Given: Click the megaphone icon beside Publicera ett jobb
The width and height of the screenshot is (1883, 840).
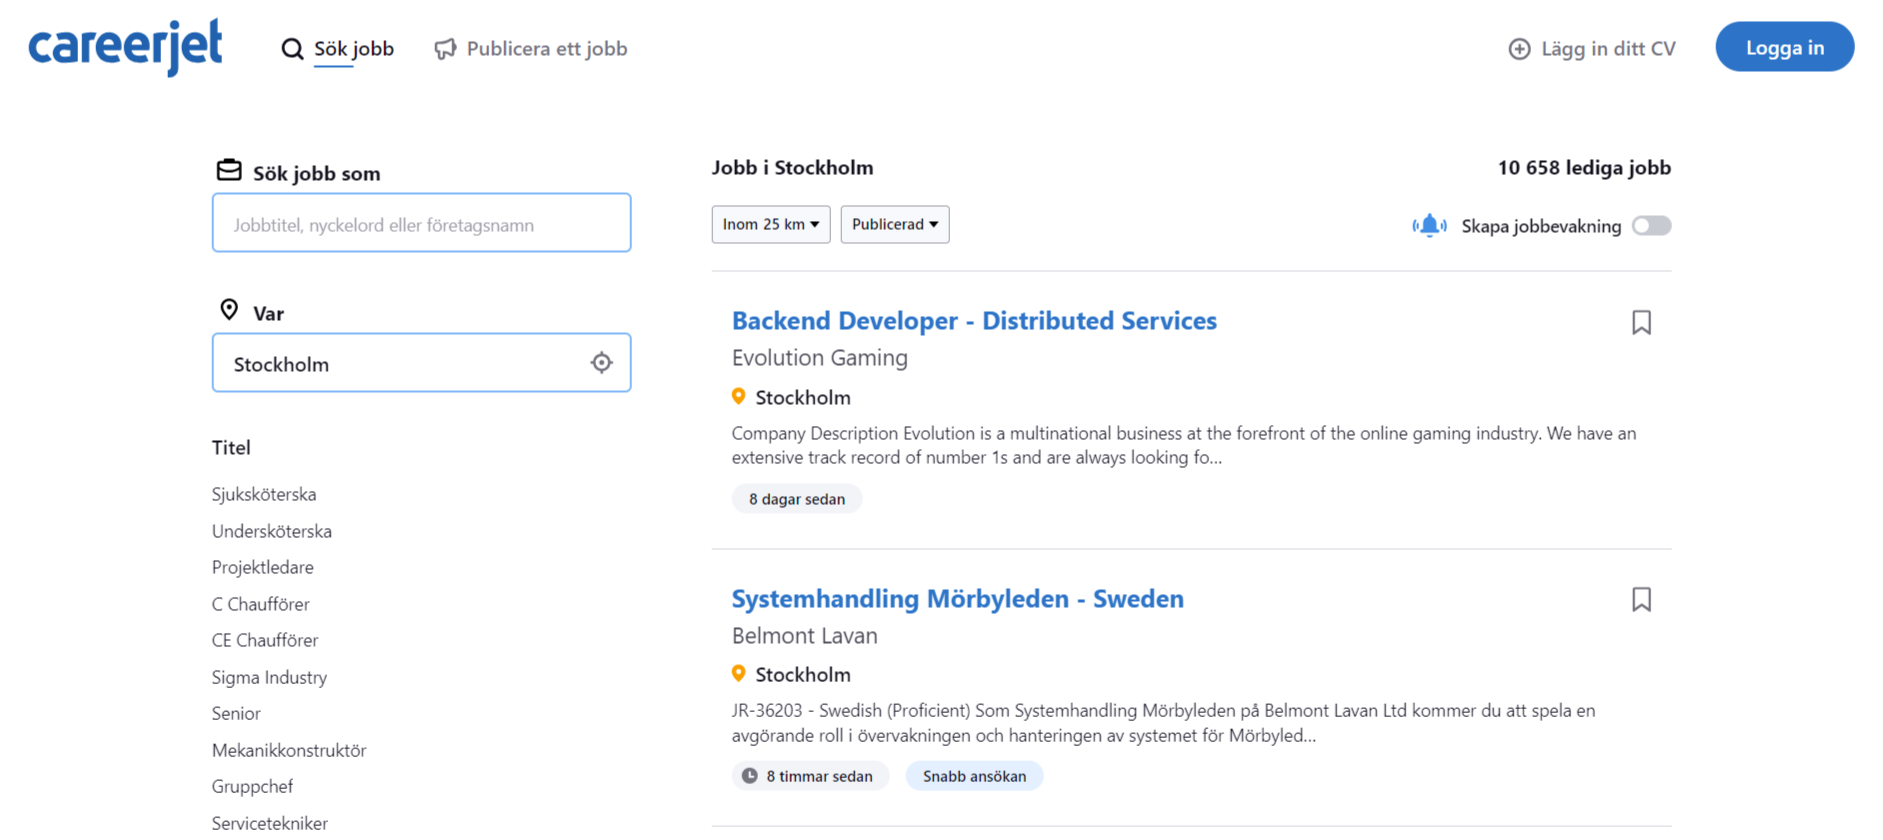Looking at the screenshot, I should coord(445,49).
